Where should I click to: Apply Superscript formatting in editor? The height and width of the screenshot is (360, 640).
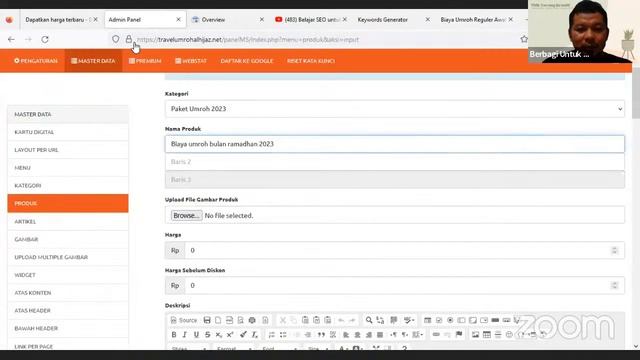click(x=230, y=335)
